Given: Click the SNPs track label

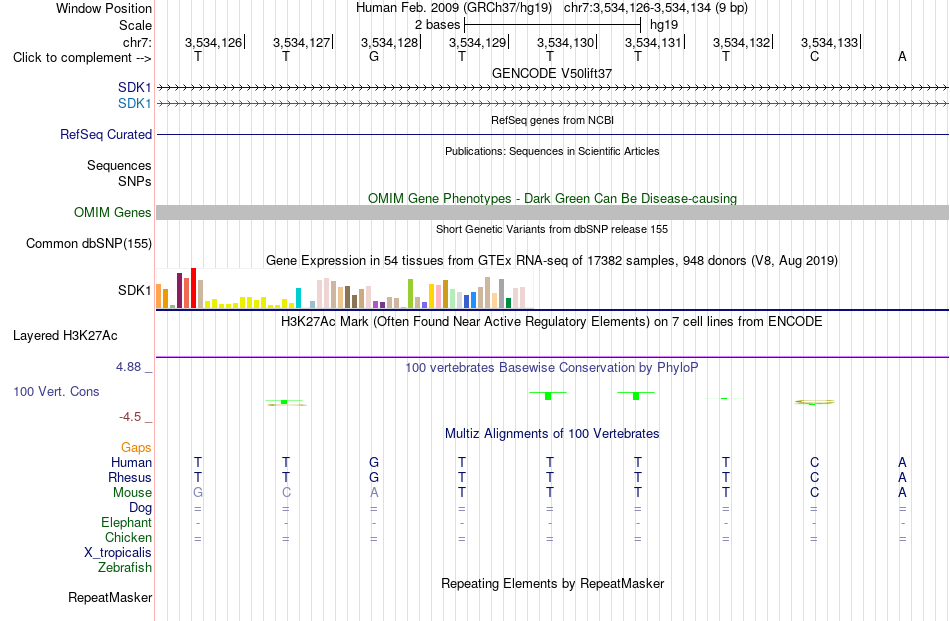Looking at the screenshot, I should pos(135,181).
